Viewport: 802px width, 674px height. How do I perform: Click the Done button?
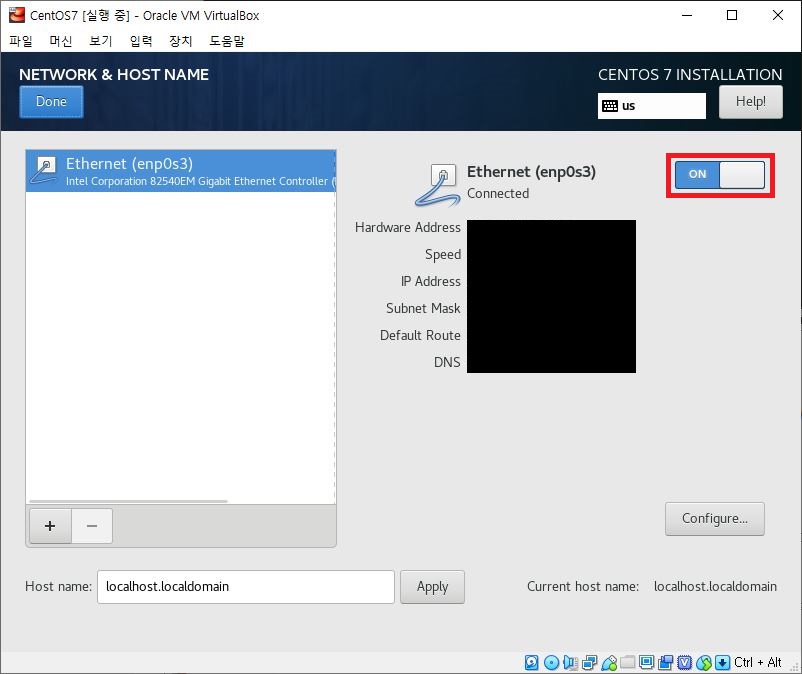(x=51, y=102)
